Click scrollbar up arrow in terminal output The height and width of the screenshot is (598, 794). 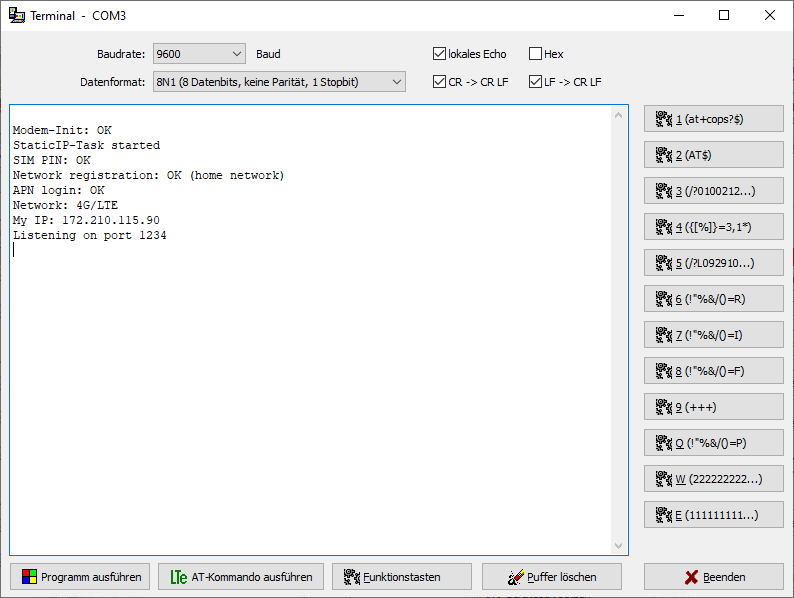point(618,115)
